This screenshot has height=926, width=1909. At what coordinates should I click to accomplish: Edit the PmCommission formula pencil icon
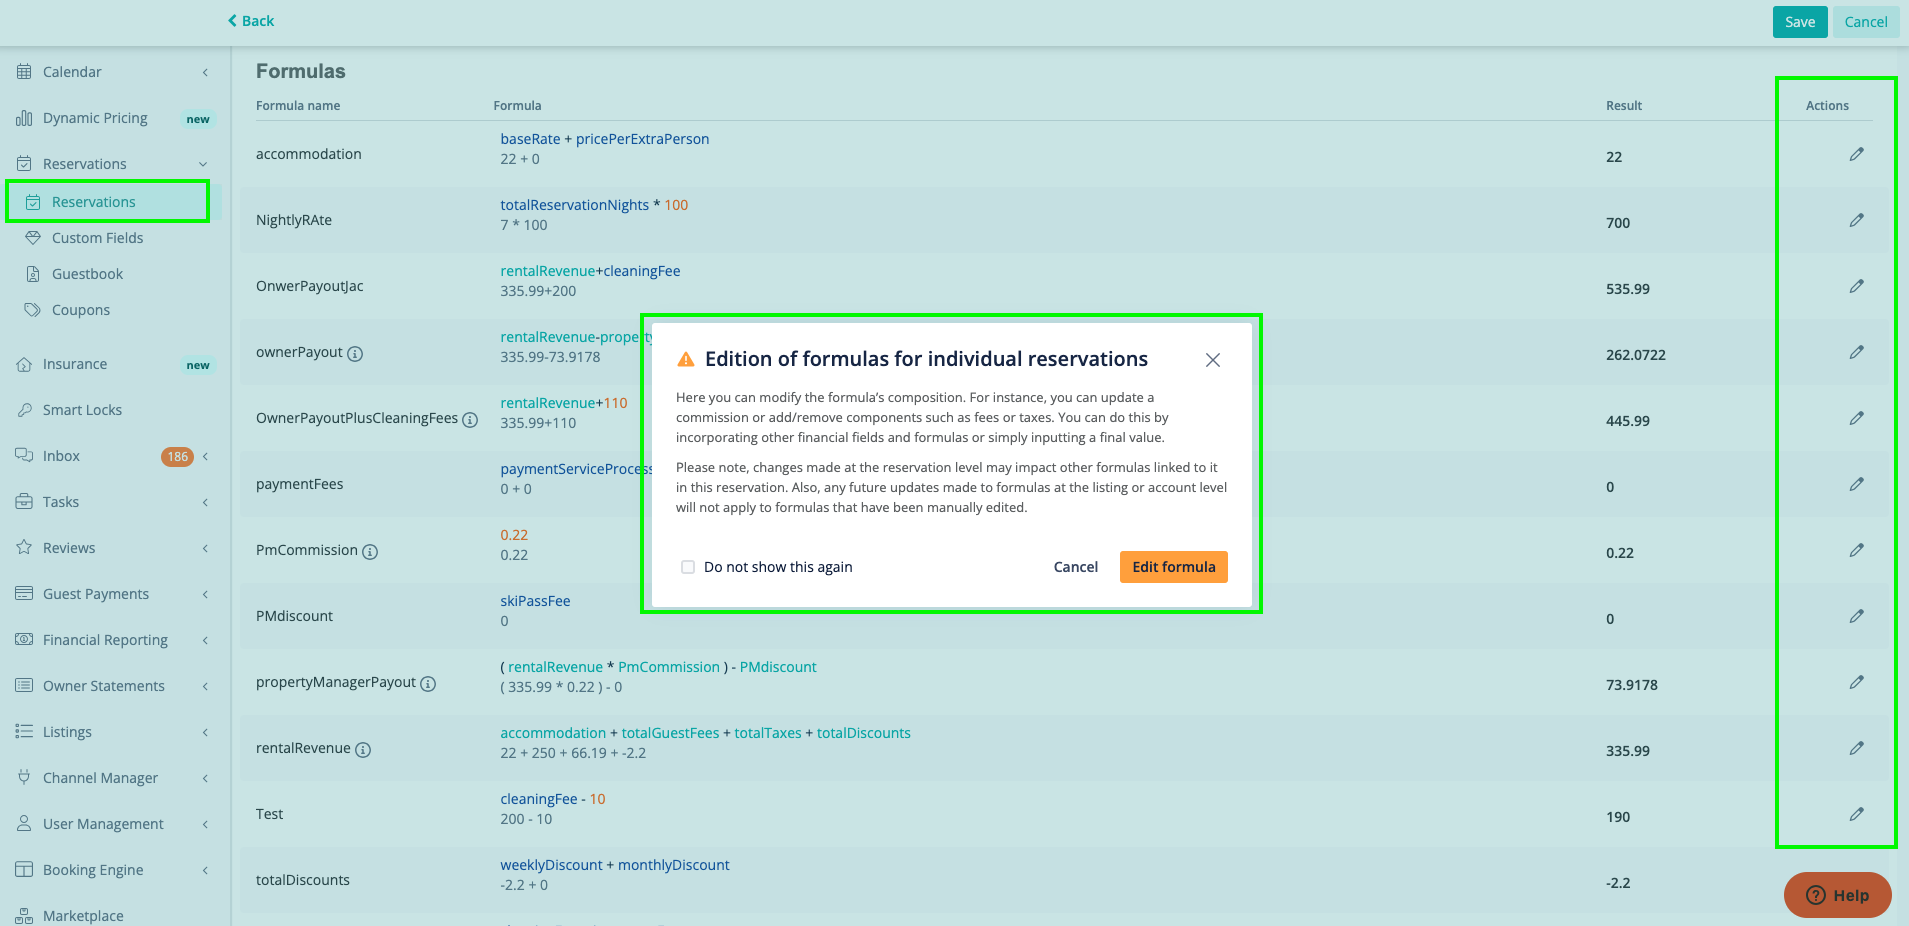click(x=1856, y=550)
